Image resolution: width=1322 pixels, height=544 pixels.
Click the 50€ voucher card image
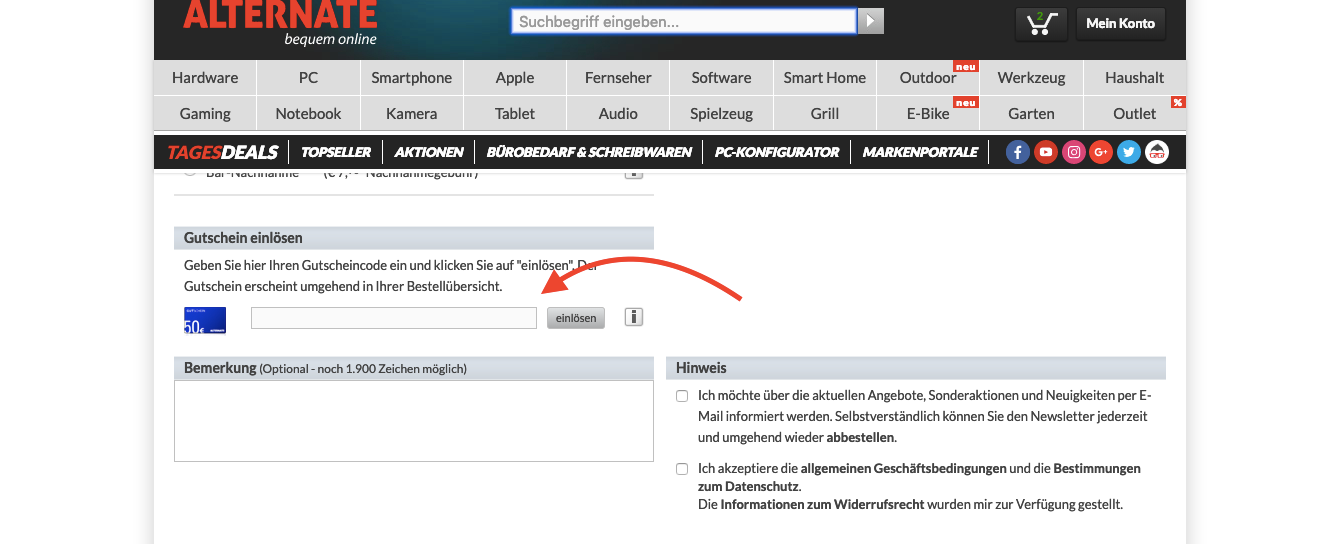click(205, 320)
